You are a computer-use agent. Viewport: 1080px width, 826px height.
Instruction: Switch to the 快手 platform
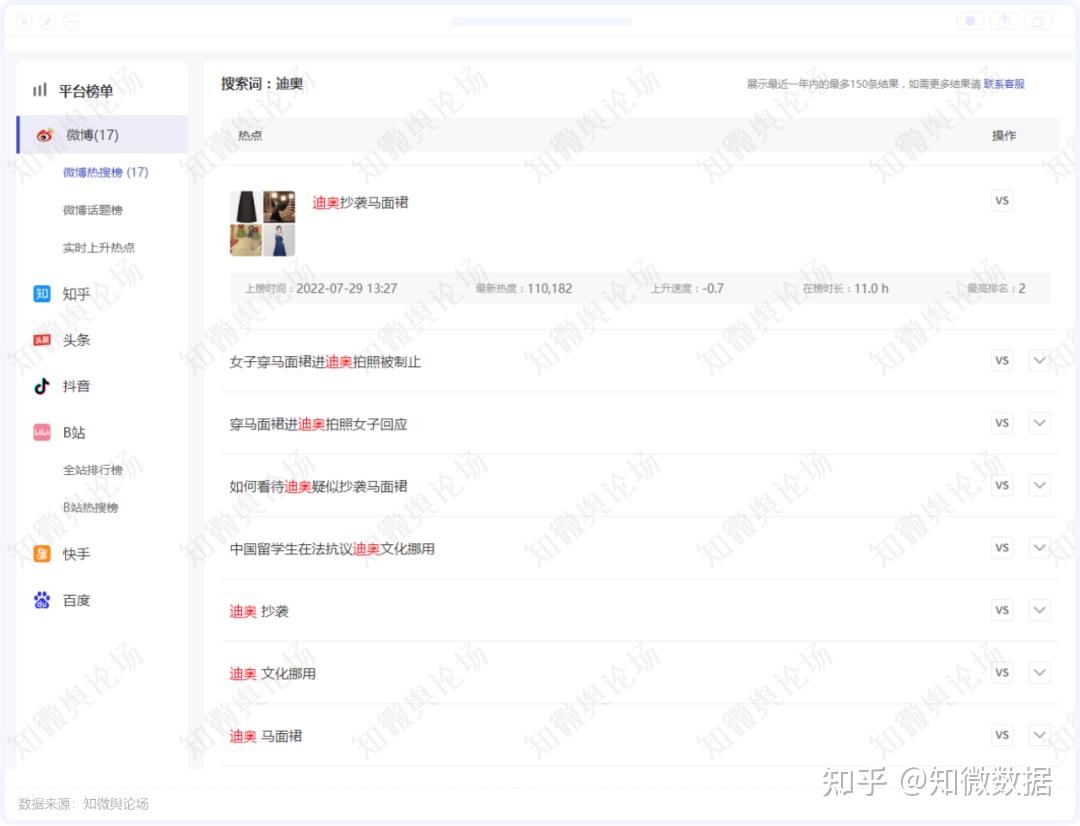(x=76, y=554)
